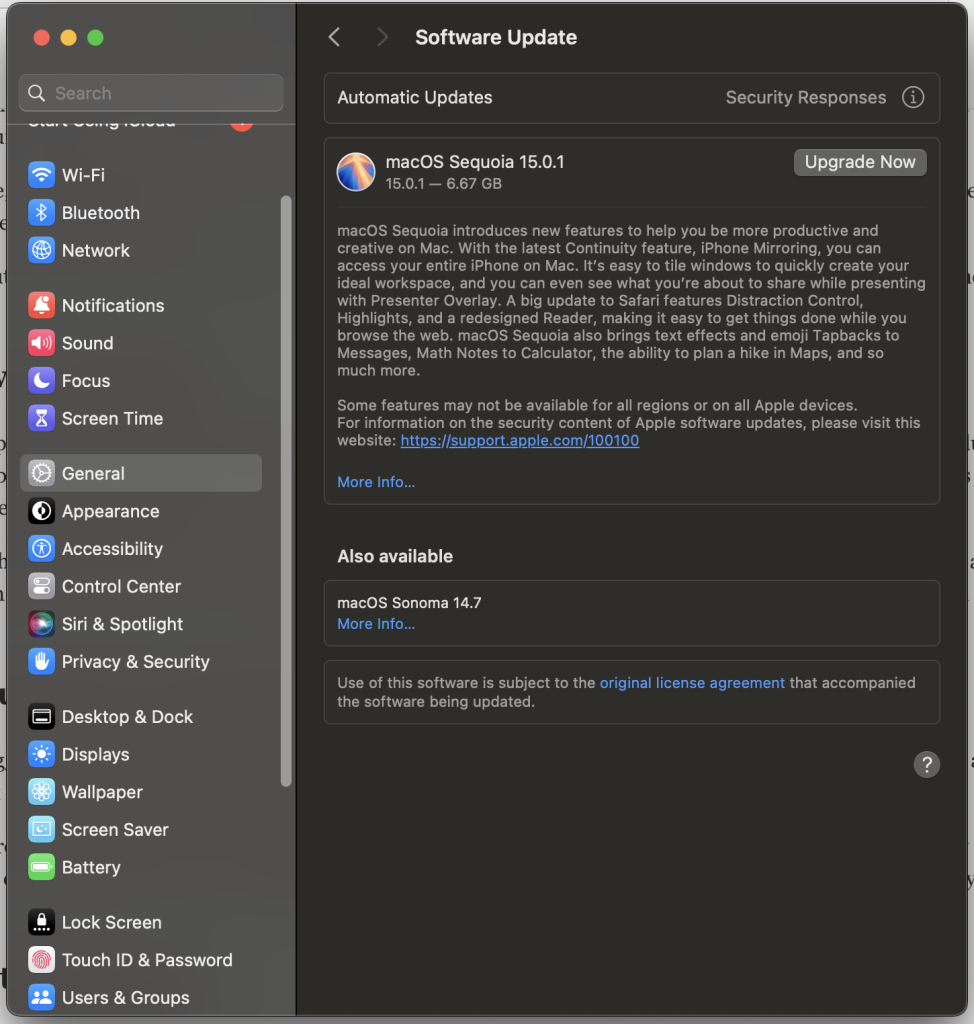This screenshot has height=1024, width=974.
Task: Click More Info under macOS Sonoma 14.7
Action: click(x=376, y=624)
